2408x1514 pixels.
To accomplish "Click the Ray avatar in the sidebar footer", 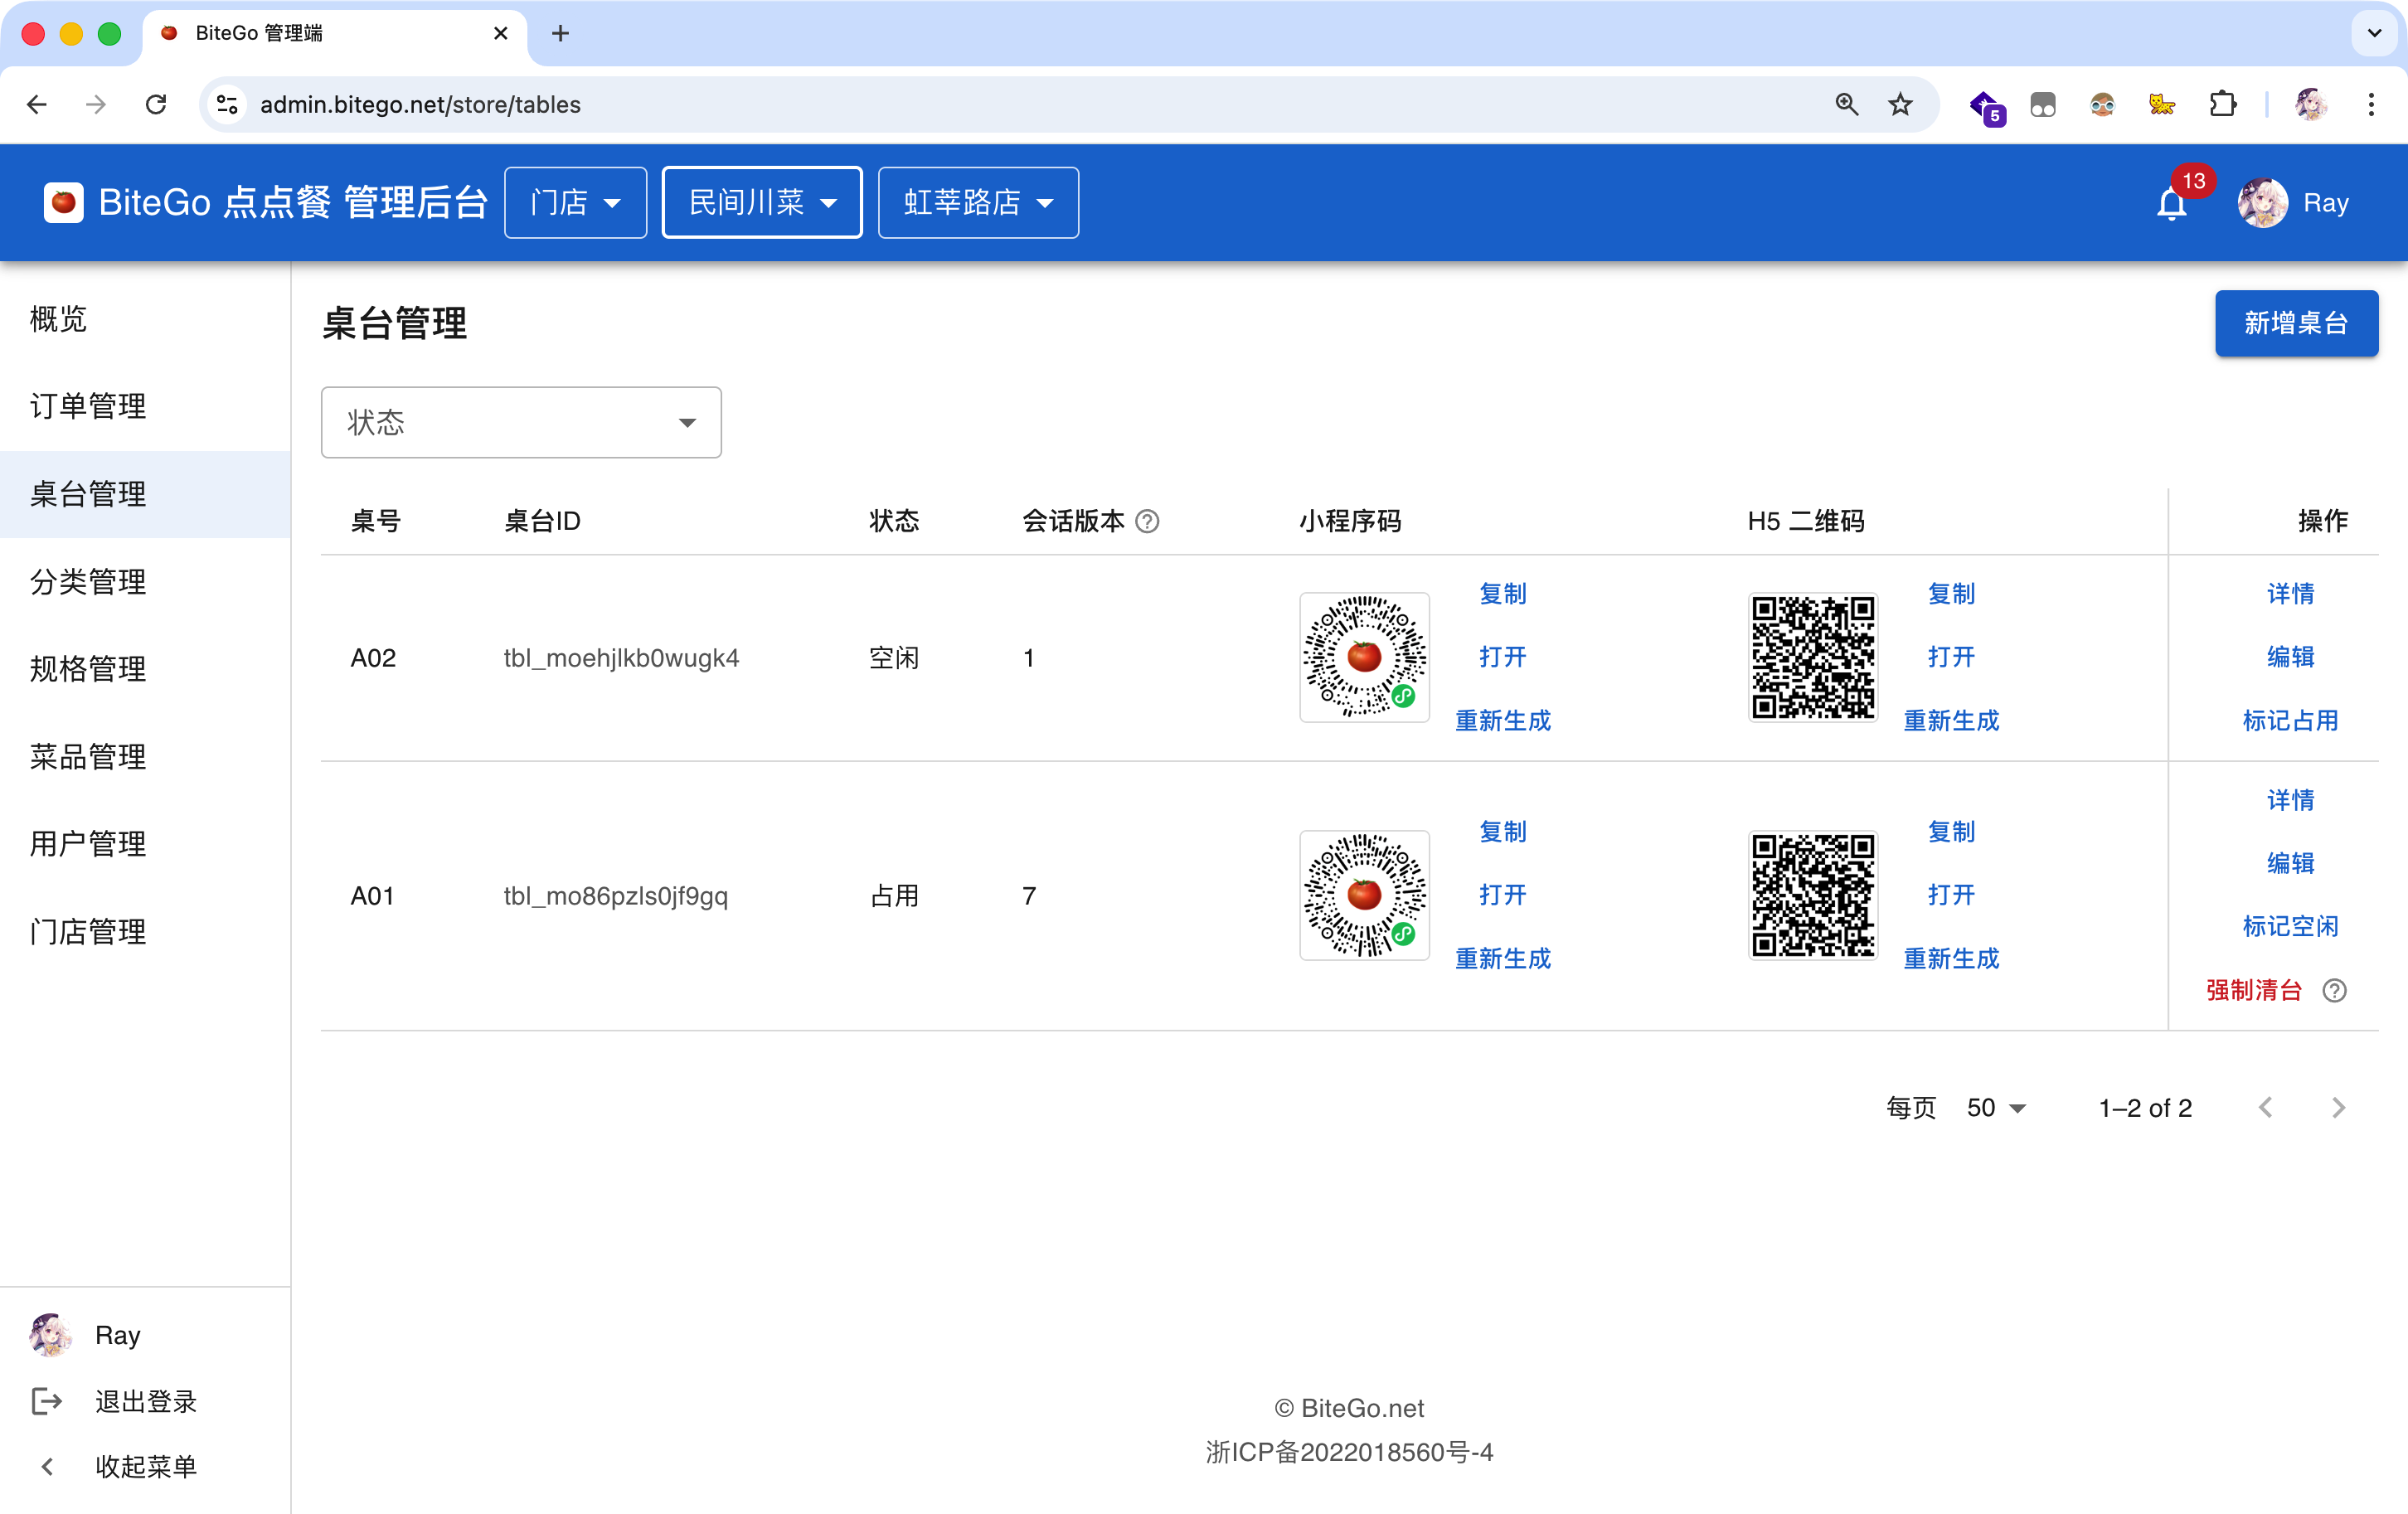I will 50,1335.
